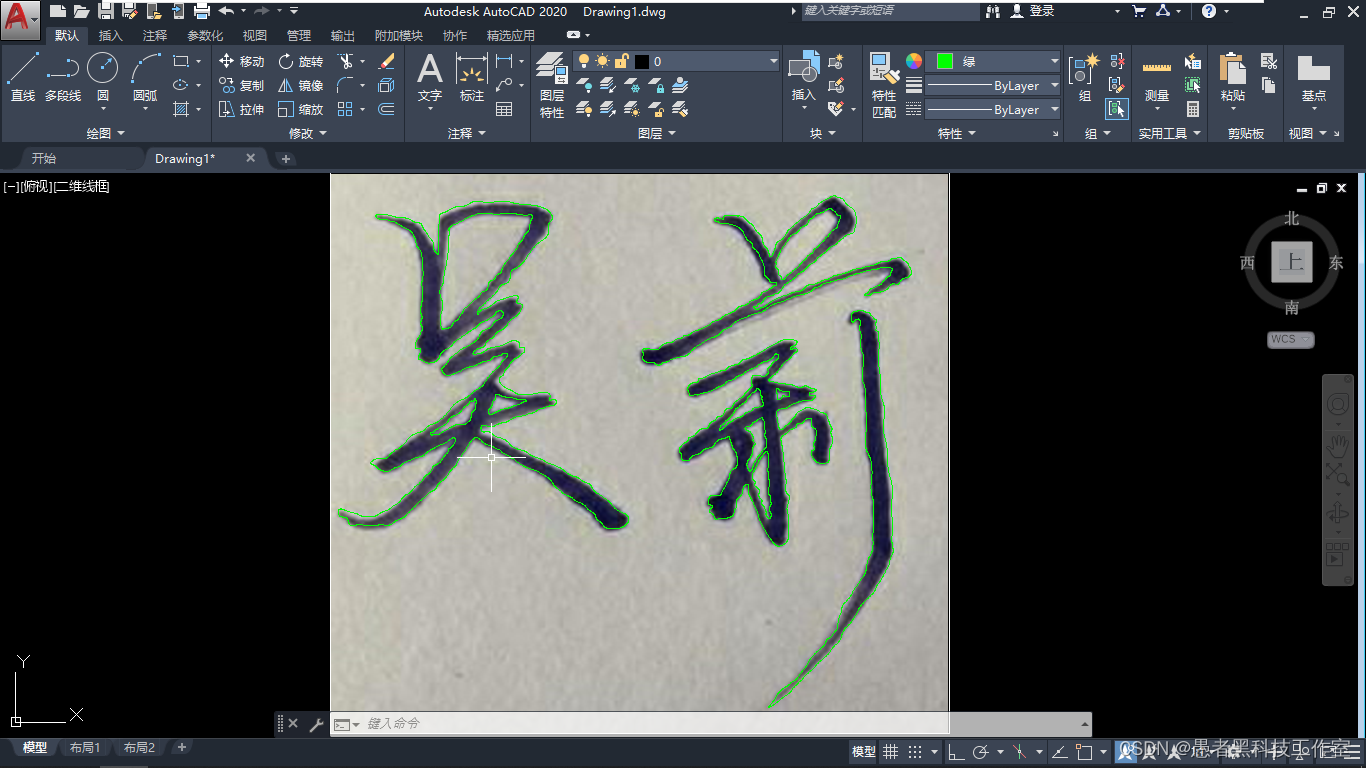Click the Offset tool icon
This screenshot has width=1366, height=768.
point(387,109)
